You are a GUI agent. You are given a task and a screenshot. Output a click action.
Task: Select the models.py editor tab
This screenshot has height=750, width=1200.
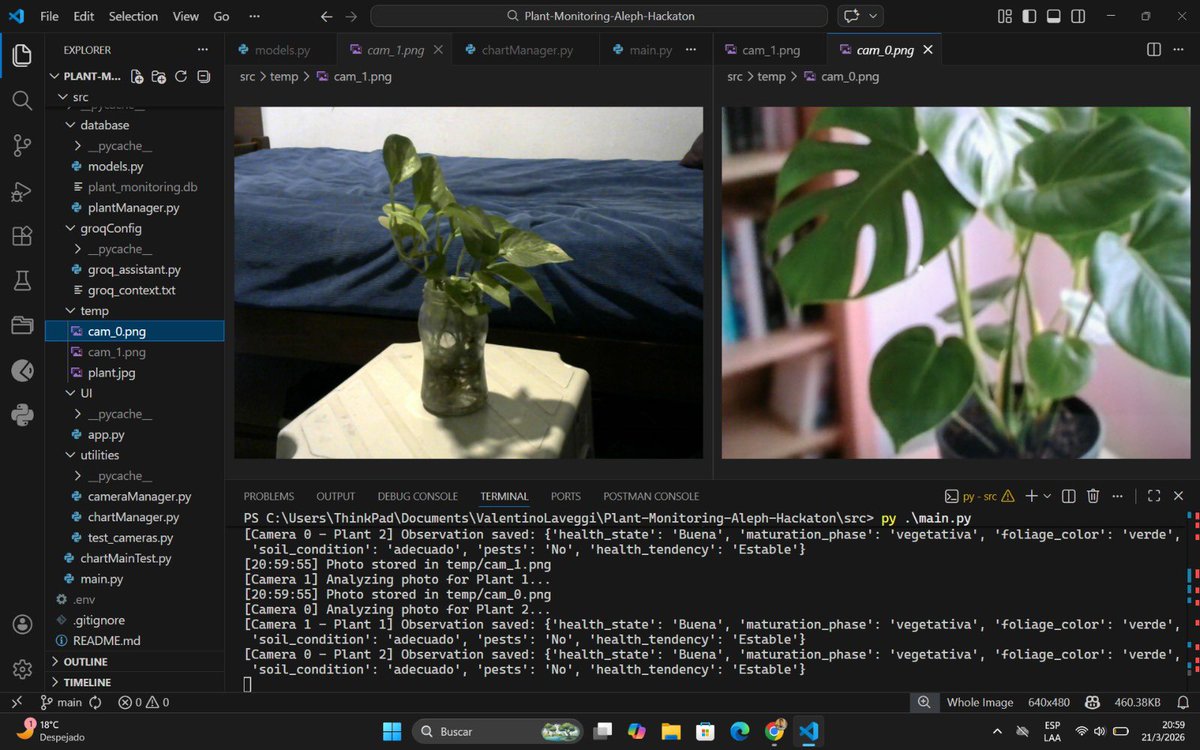point(281,50)
